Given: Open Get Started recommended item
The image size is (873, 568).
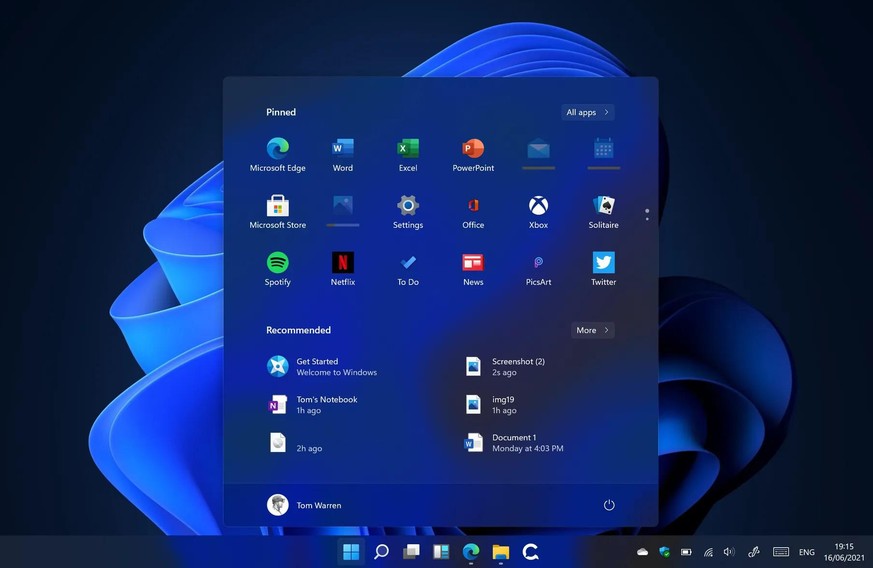Looking at the screenshot, I should 323,366.
